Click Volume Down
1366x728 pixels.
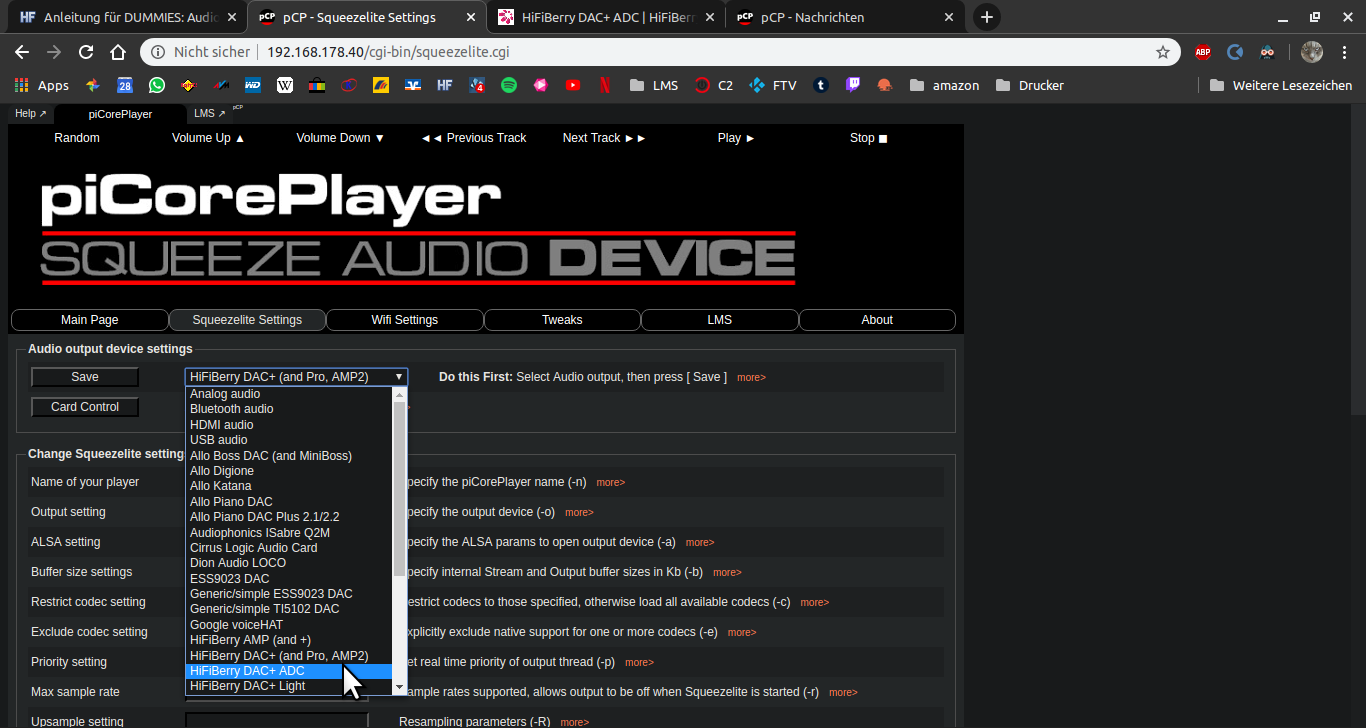pos(341,138)
